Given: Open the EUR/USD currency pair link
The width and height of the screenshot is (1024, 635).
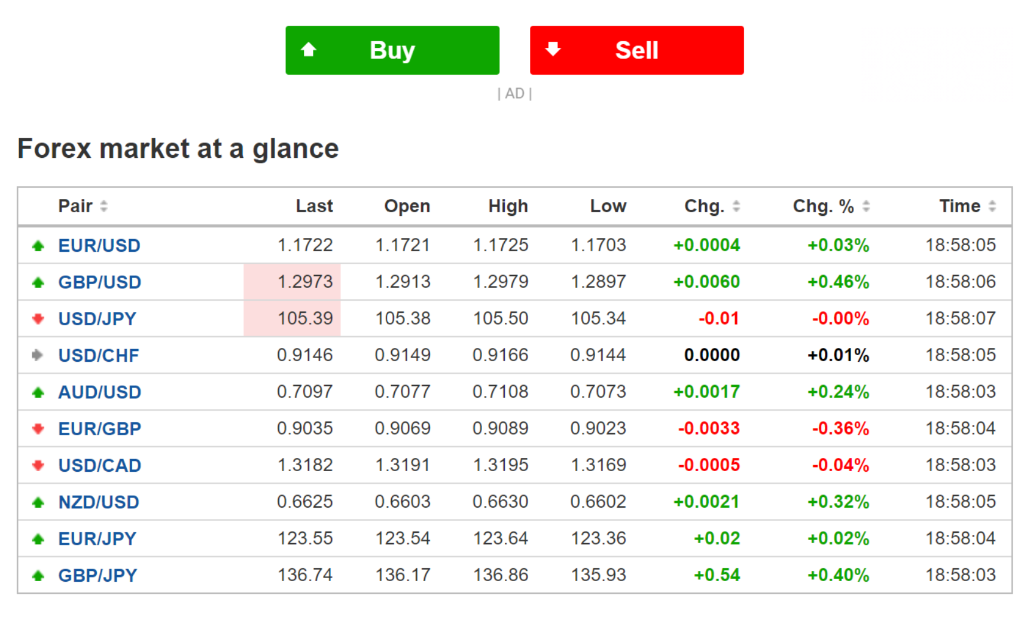Looking at the screenshot, I should pyautogui.click(x=99, y=245).
